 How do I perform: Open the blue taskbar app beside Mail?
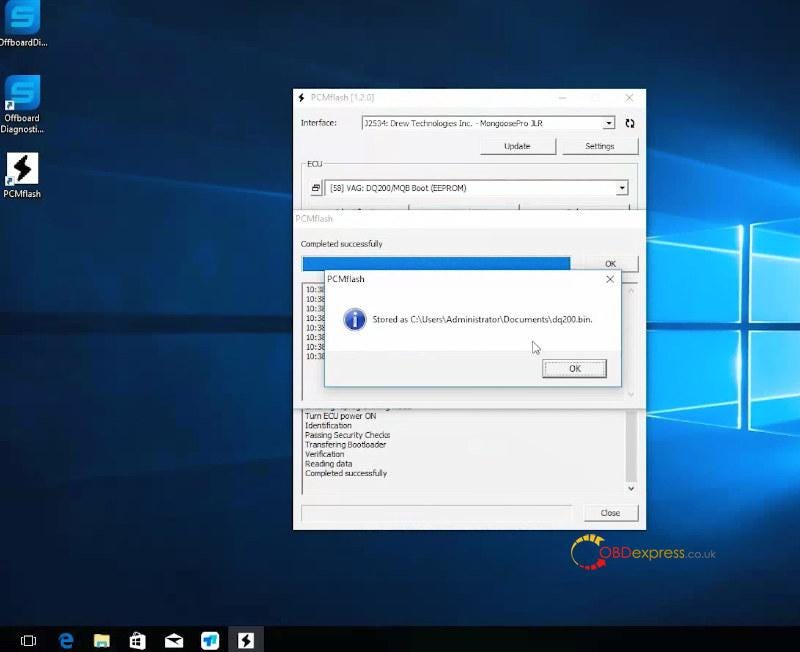[x=210, y=640]
